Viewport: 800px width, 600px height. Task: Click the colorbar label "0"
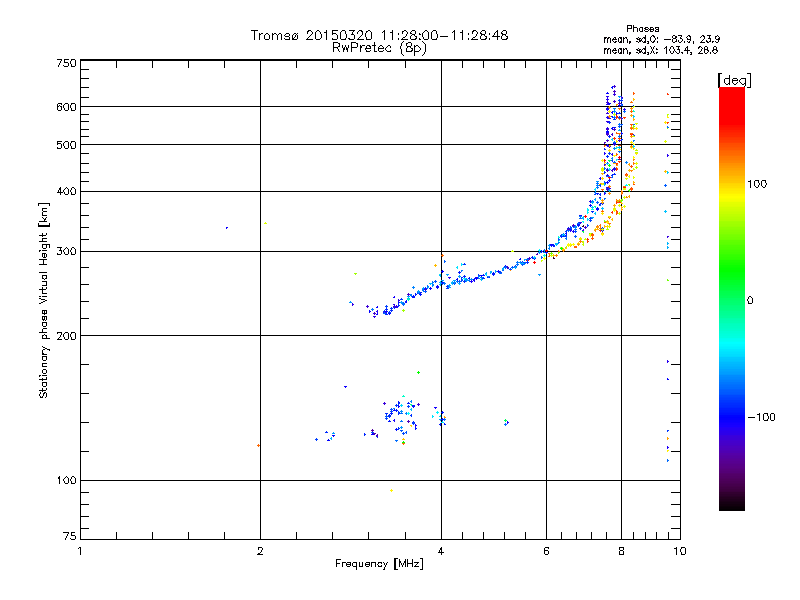750,300
